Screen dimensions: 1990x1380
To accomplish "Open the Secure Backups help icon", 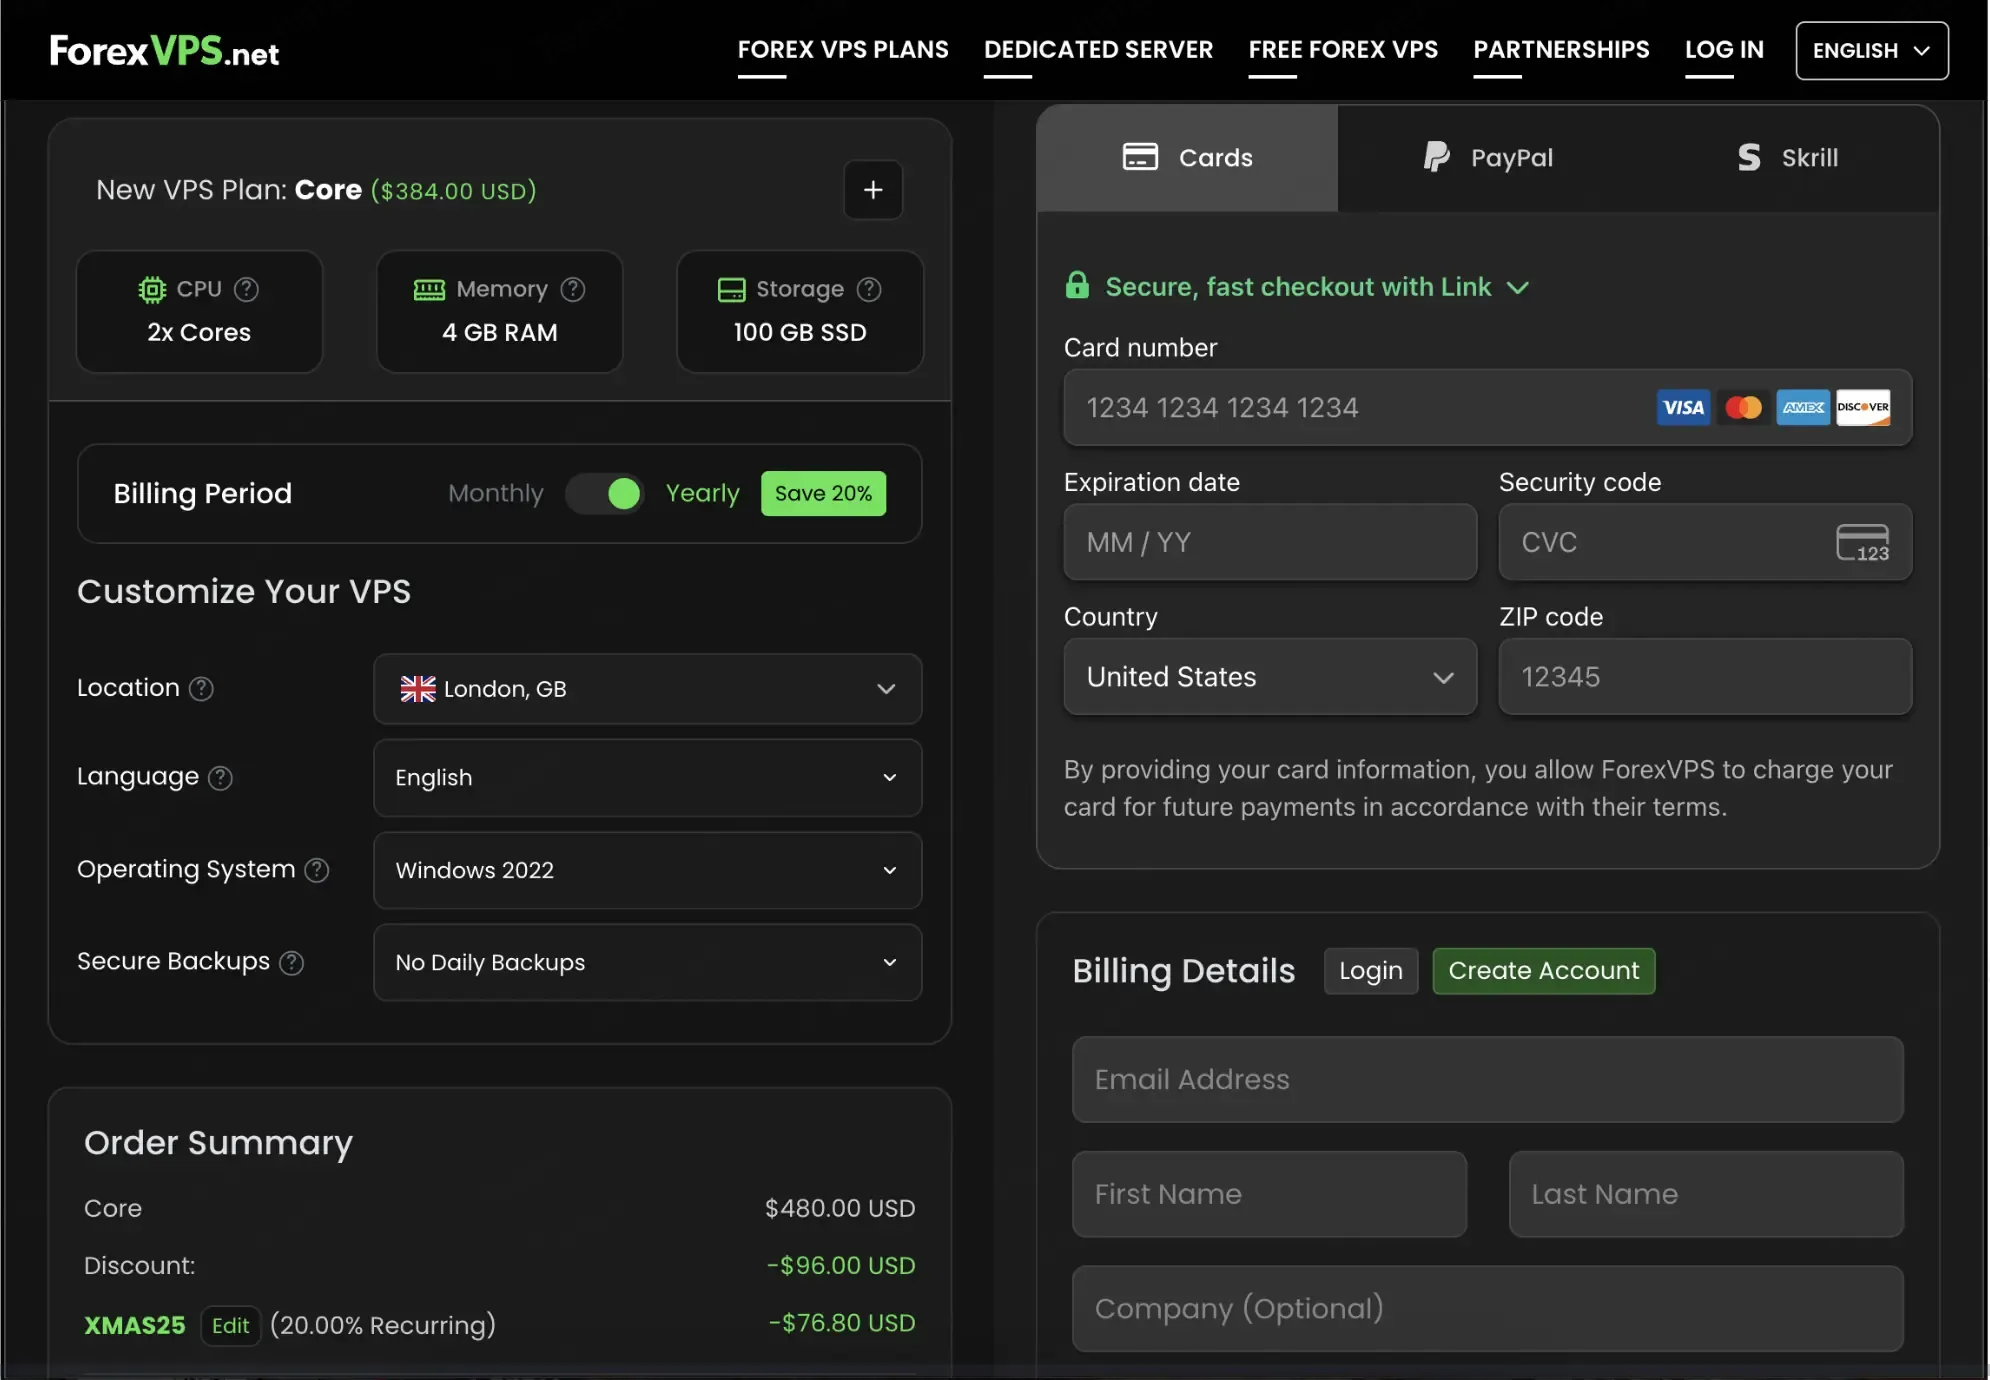I will pos(291,962).
